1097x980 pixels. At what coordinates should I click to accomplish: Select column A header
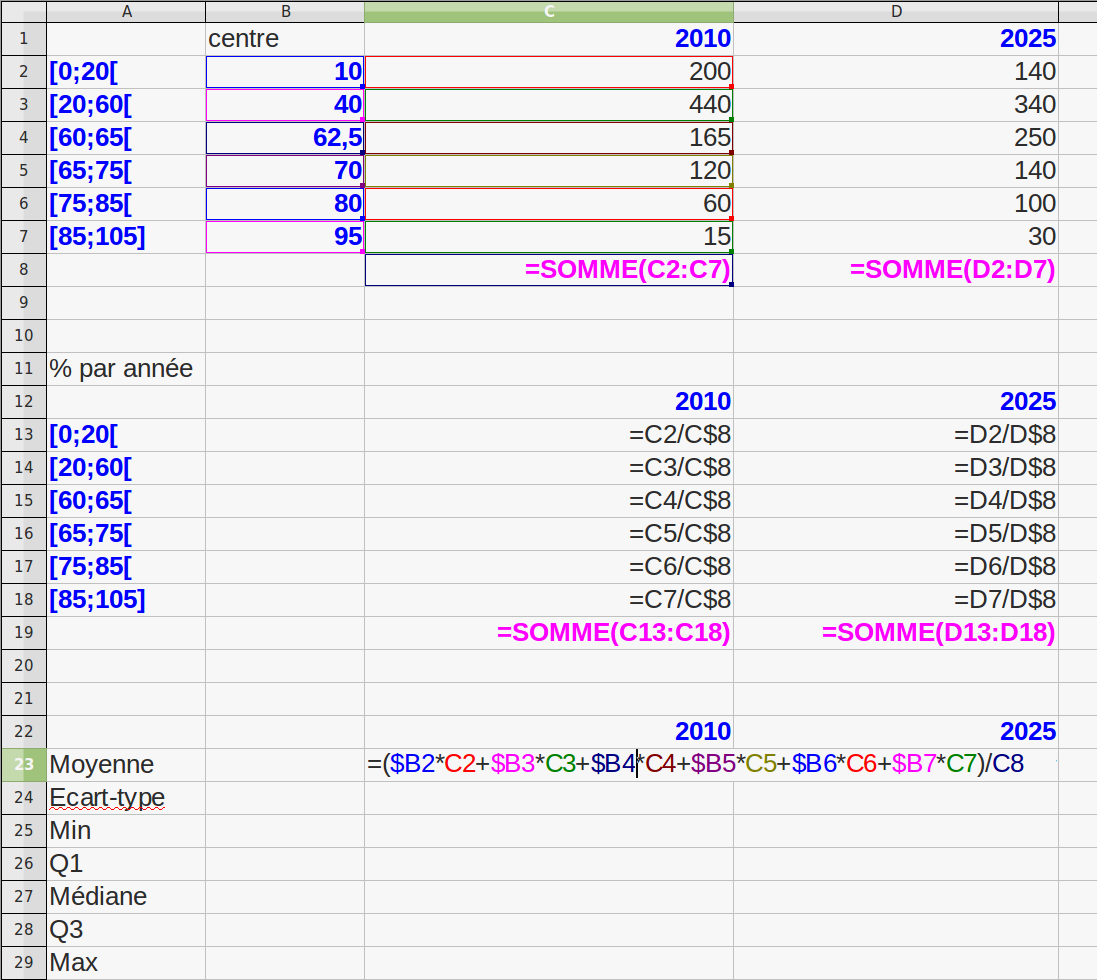pyautogui.click(x=126, y=11)
